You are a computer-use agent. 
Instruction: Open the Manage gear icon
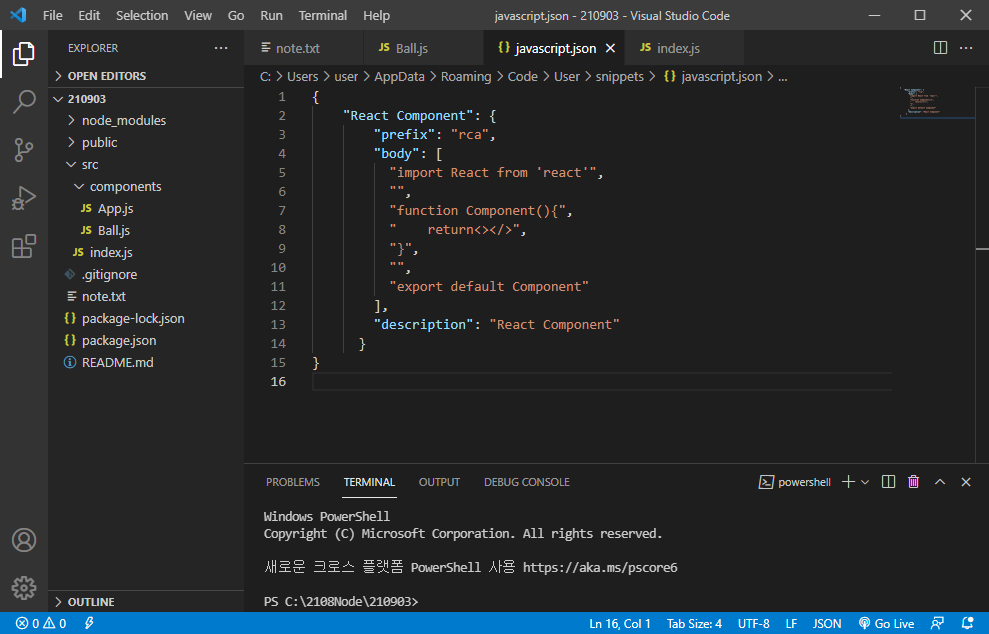(x=23, y=587)
